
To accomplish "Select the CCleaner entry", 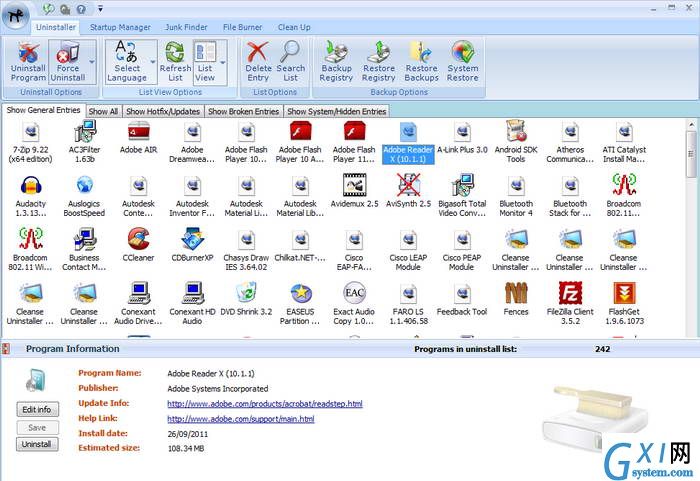I will point(138,246).
